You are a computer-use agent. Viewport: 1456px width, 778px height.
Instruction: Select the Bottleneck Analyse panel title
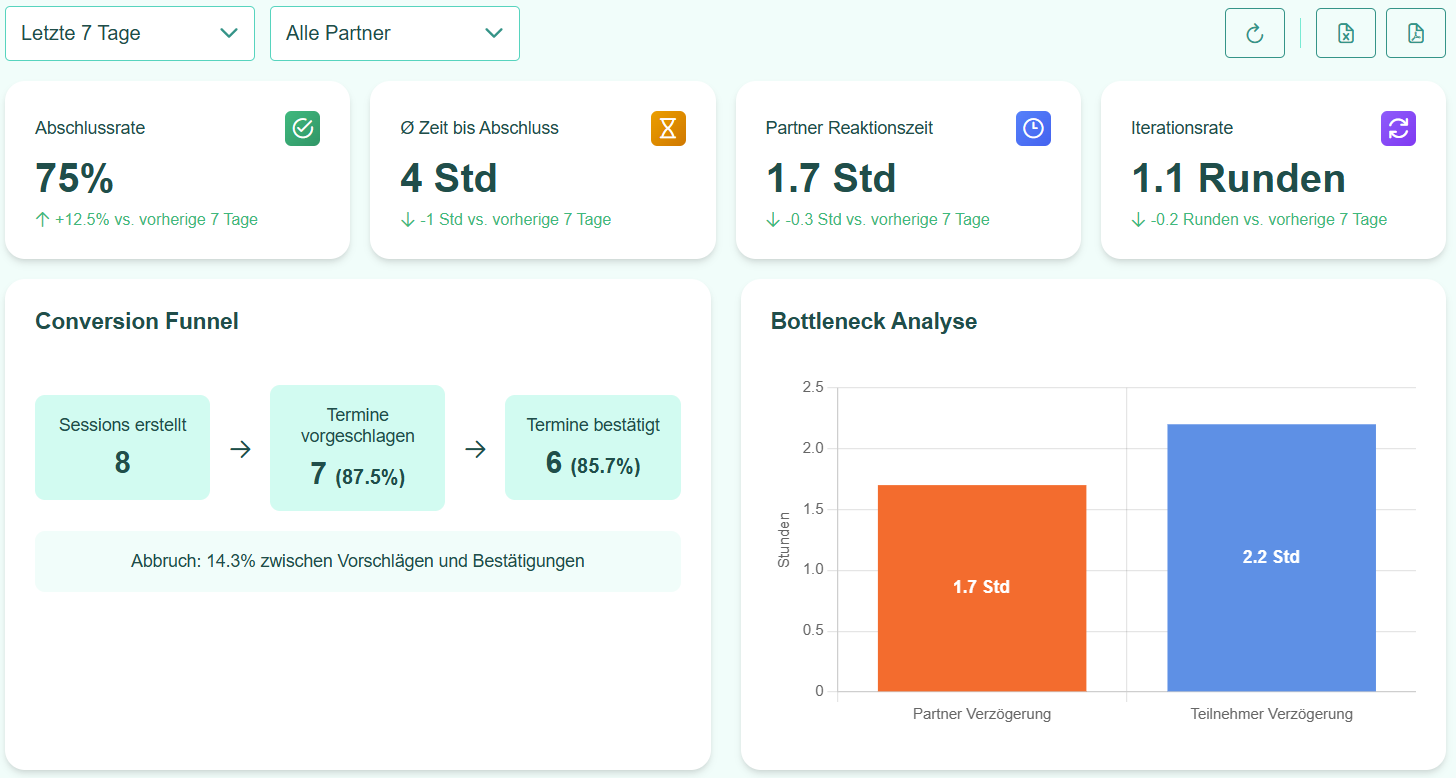coord(873,321)
